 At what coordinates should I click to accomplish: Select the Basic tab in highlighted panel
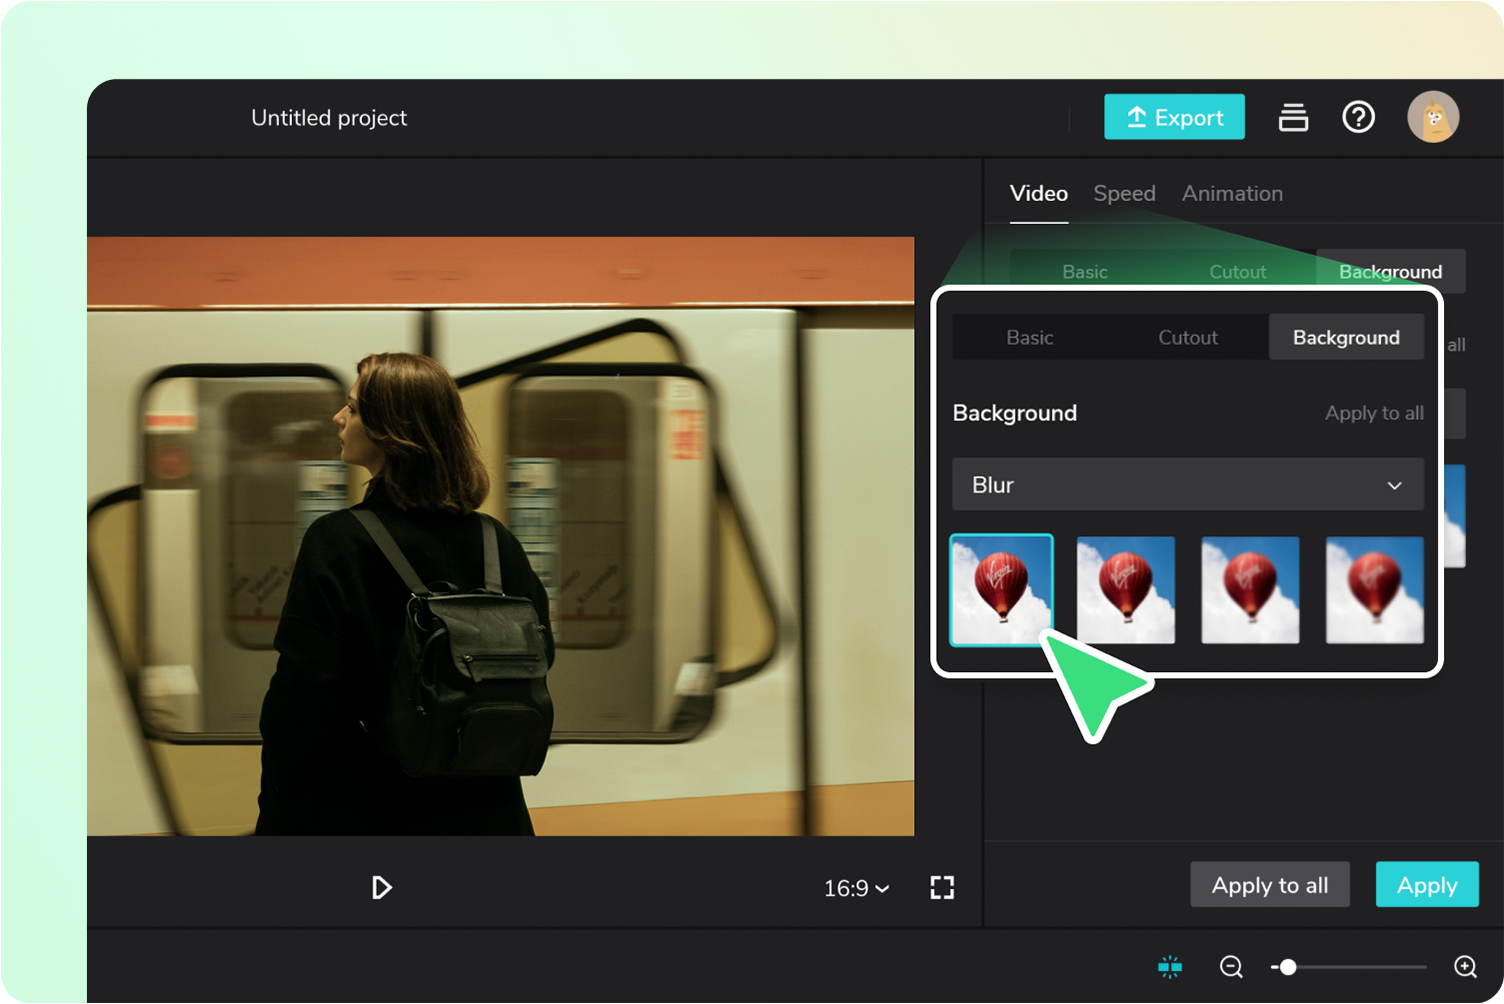pyautogui.click(x=1030, y=337)
